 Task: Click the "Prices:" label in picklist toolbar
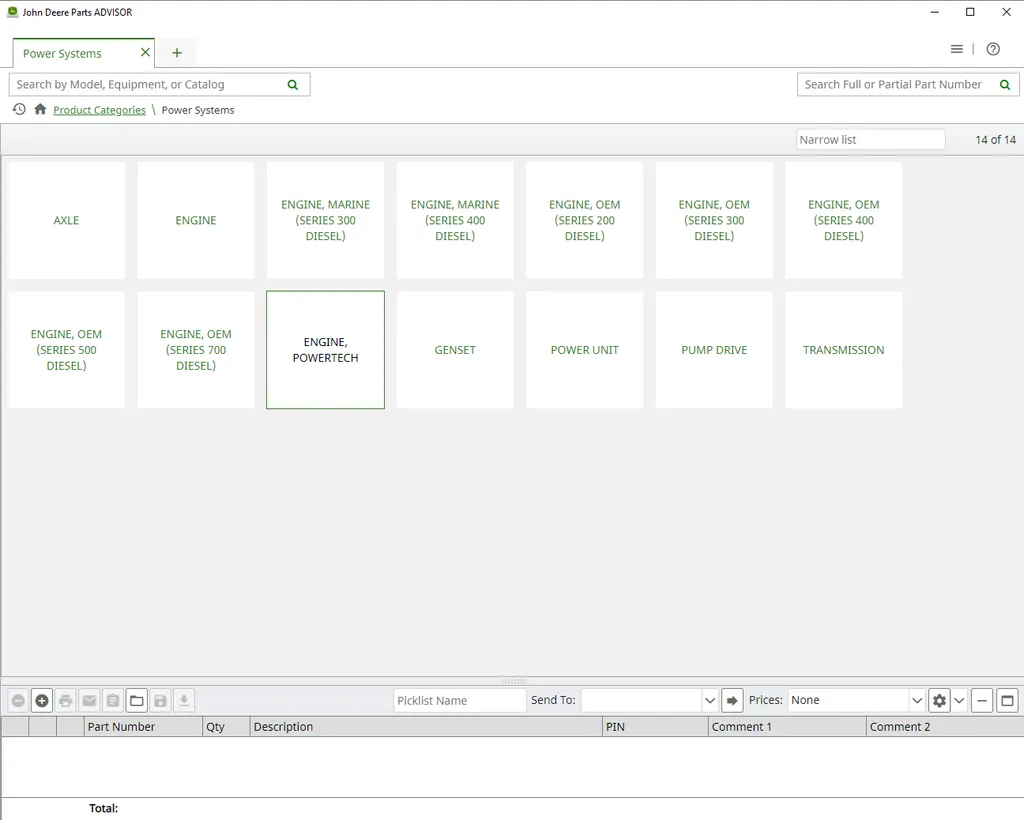click(765, 700)
